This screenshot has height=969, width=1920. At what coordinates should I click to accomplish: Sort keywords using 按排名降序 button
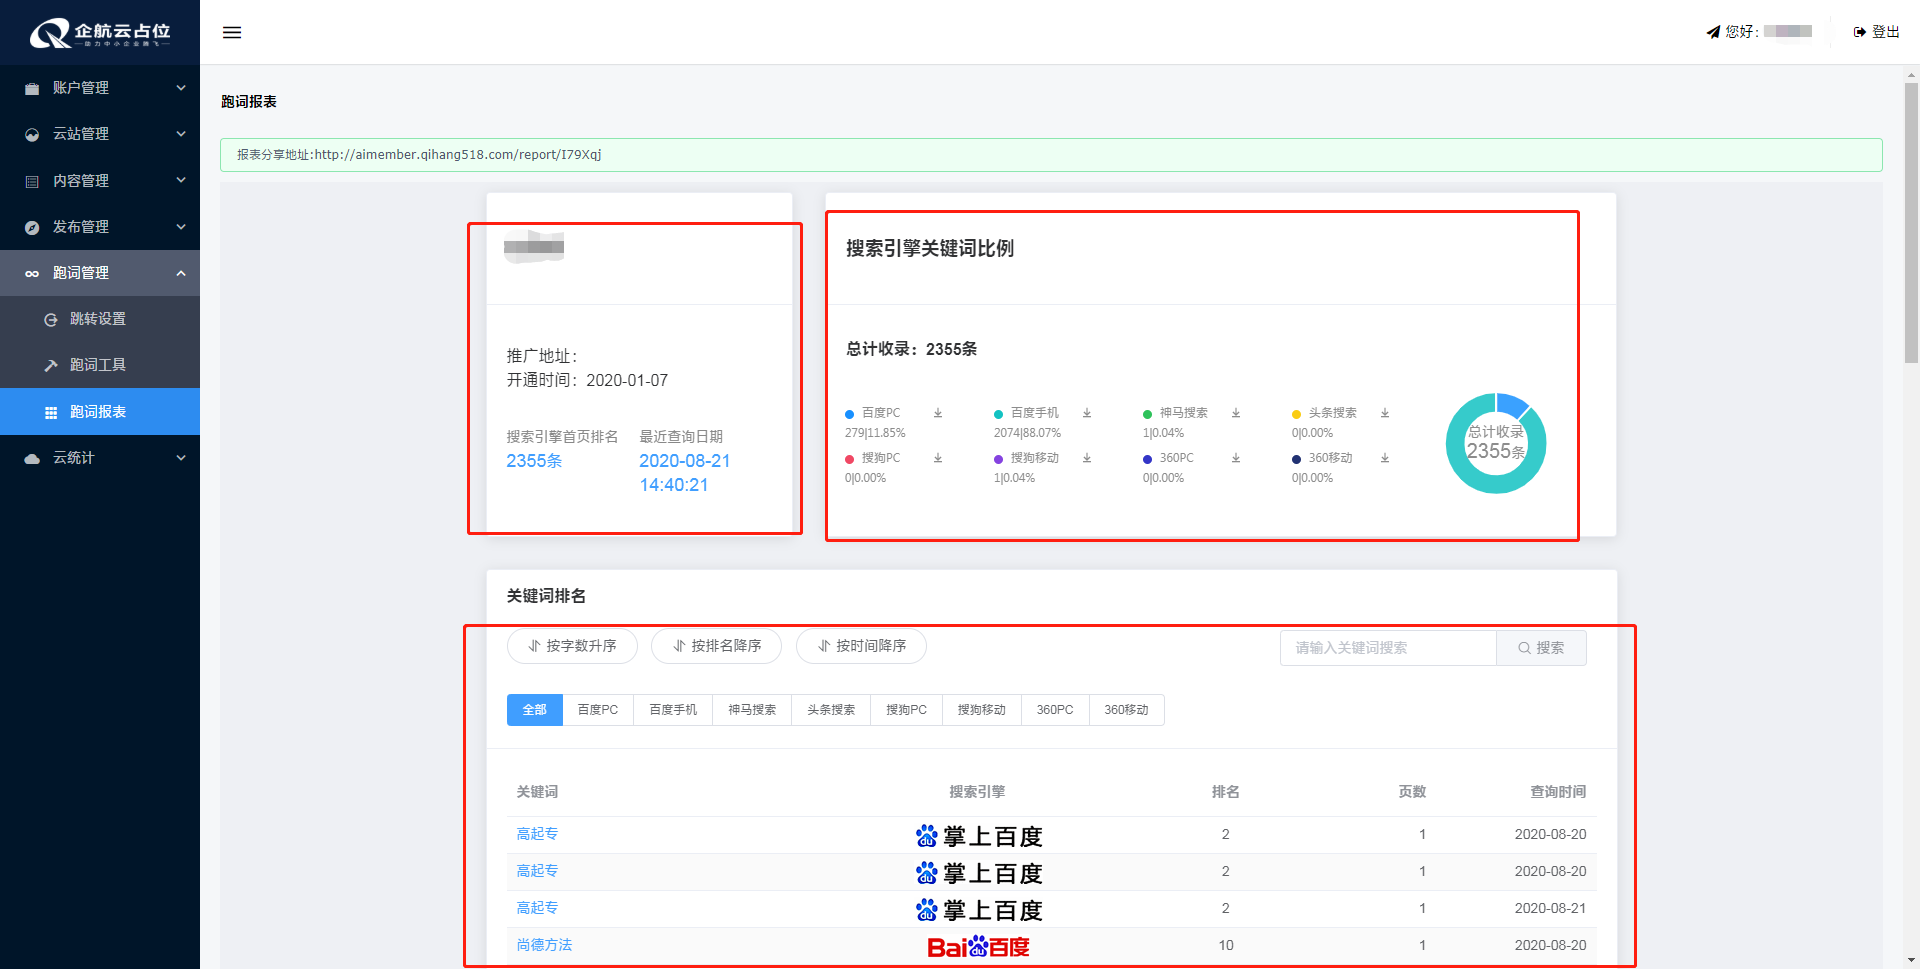click(x=716, y=646)
